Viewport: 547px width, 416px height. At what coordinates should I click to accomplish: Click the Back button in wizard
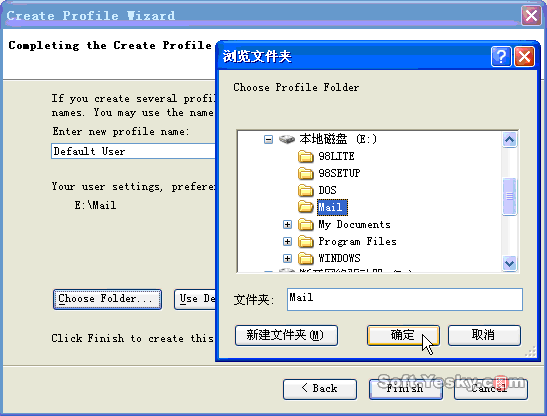(x=320, y=389)
